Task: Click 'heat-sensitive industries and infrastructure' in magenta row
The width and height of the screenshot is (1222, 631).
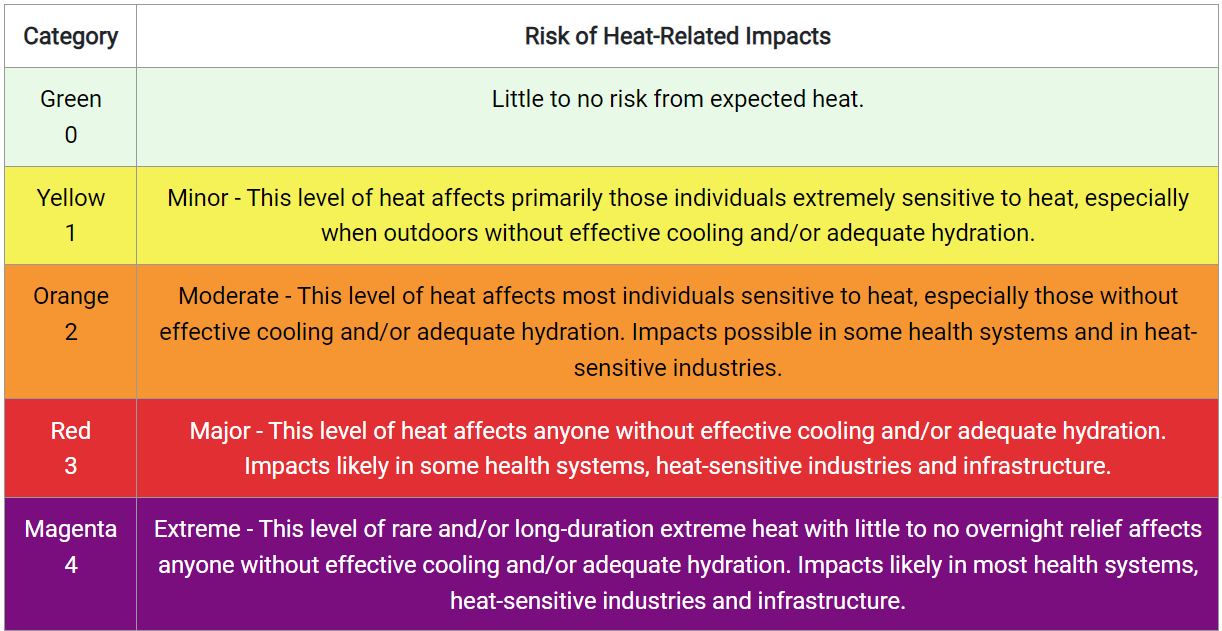Action: point(678,601)
